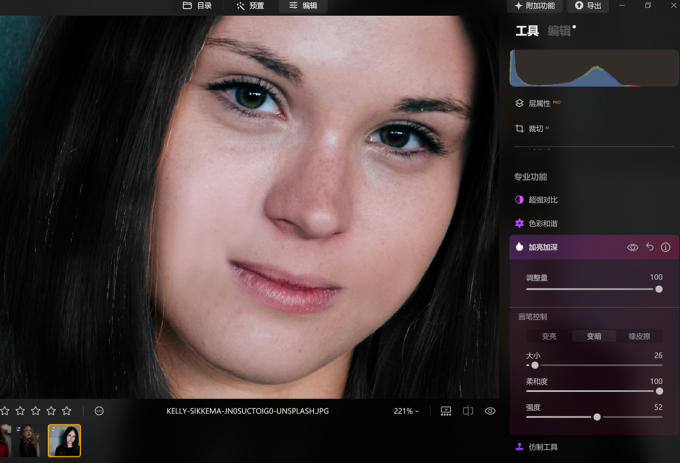Collapse the 加亮加深 panel header
Viewport: 680px width, 463px height.
click(560, 247)
